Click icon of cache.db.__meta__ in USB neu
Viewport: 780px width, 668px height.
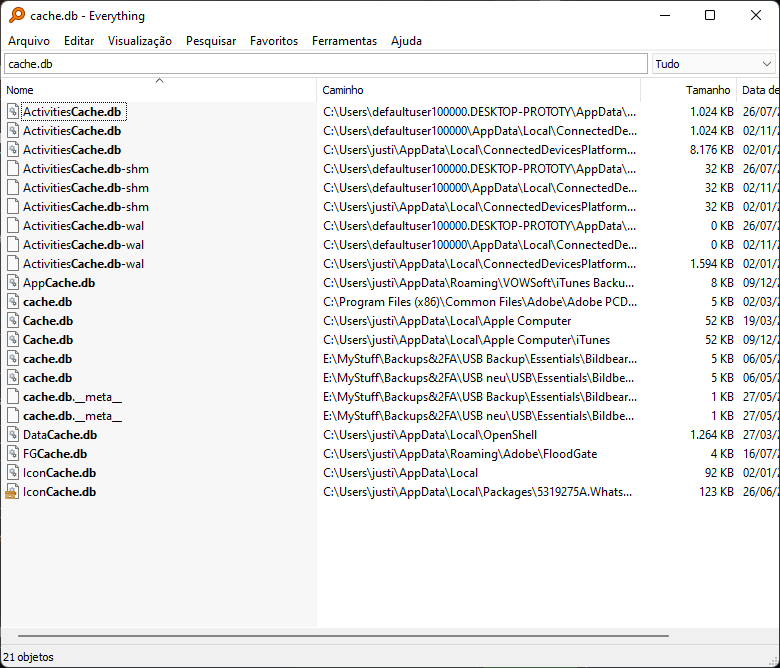coord(13,416)
